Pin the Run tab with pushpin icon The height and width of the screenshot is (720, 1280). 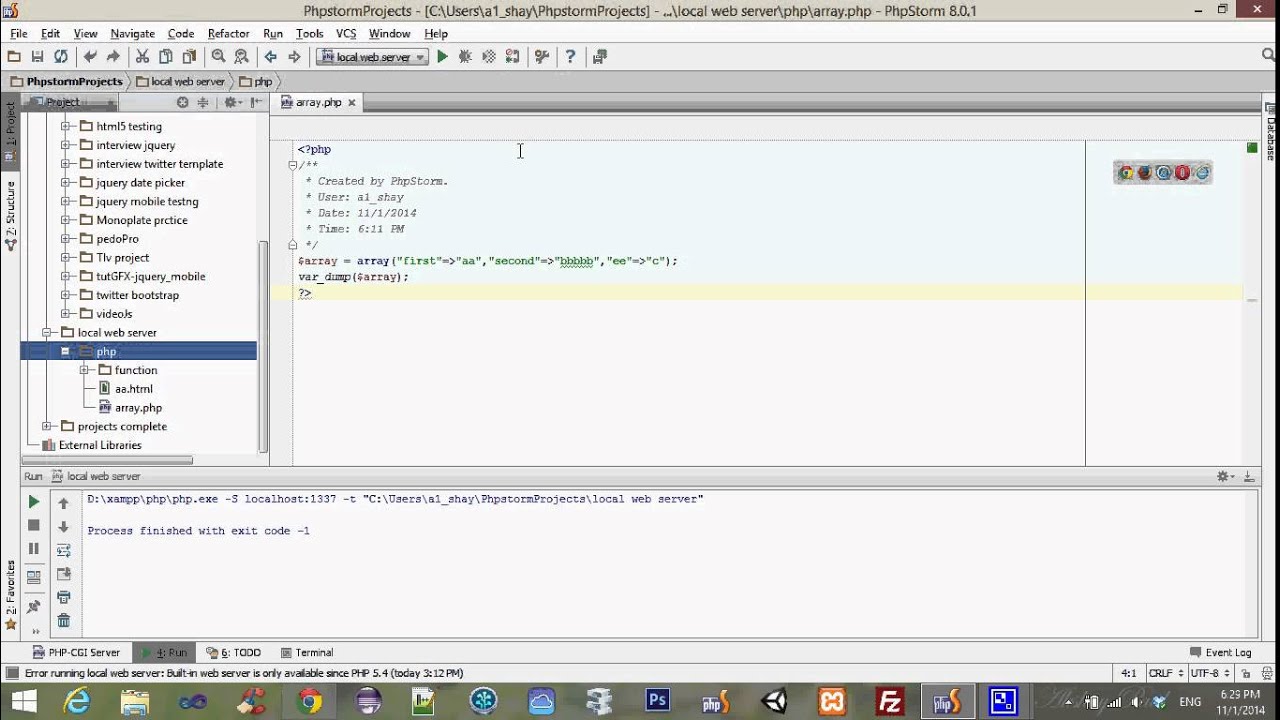coord(33,606)
